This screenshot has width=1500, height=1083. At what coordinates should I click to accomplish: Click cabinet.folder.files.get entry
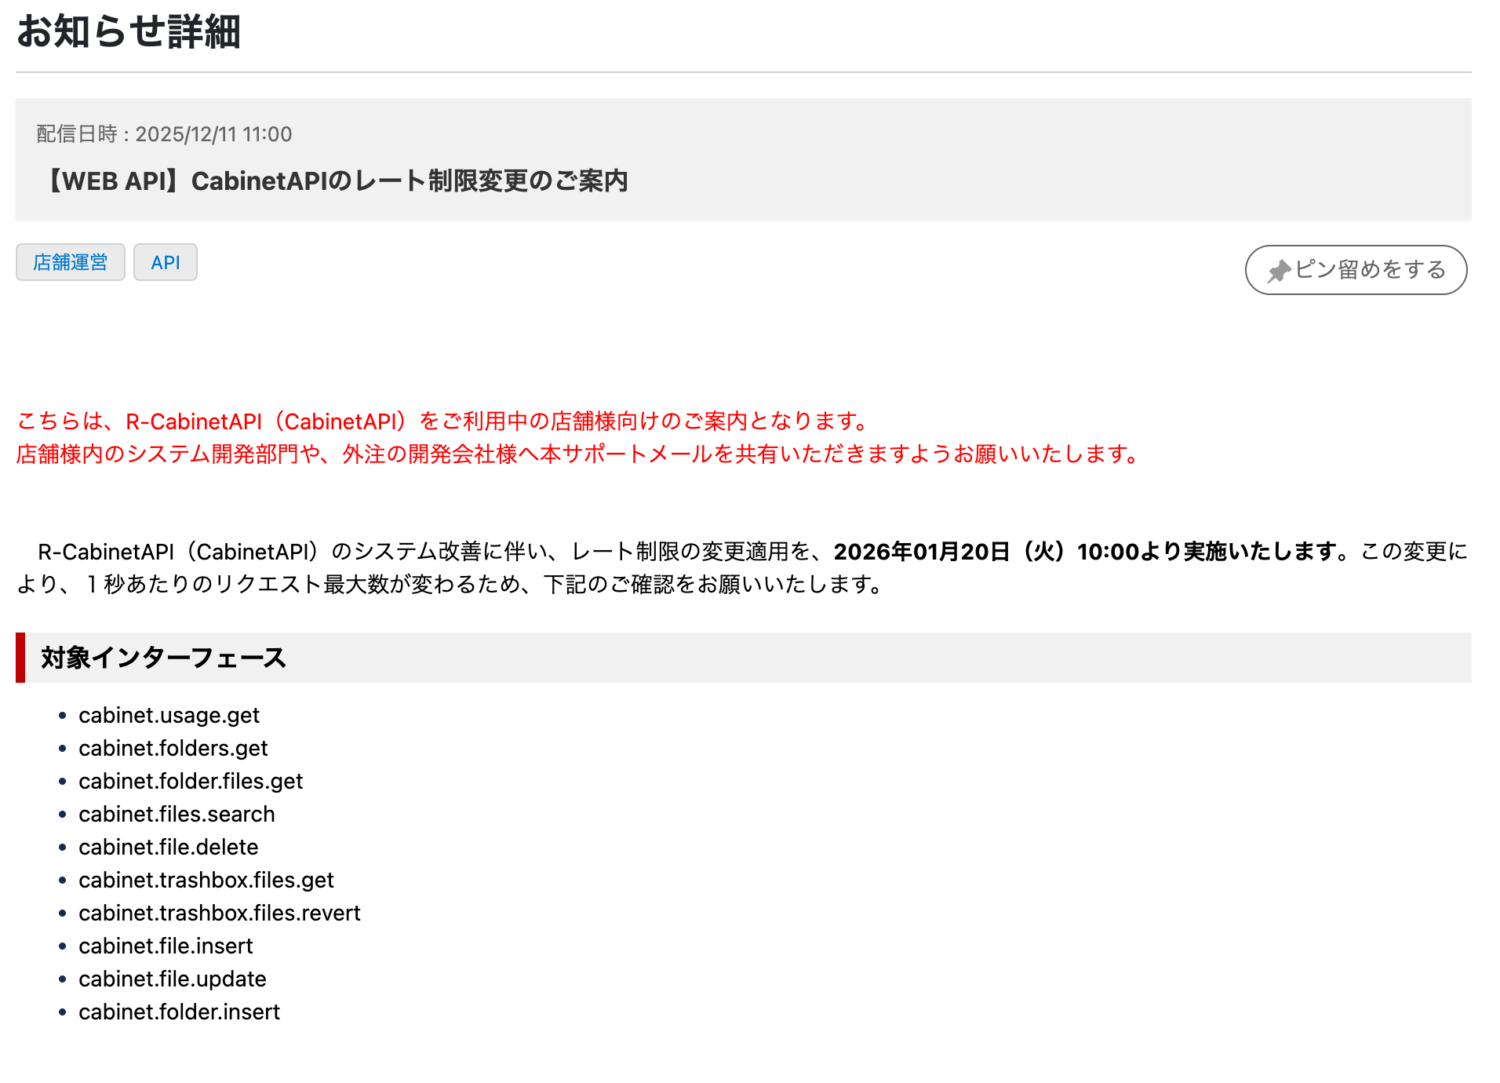point(190,781)
